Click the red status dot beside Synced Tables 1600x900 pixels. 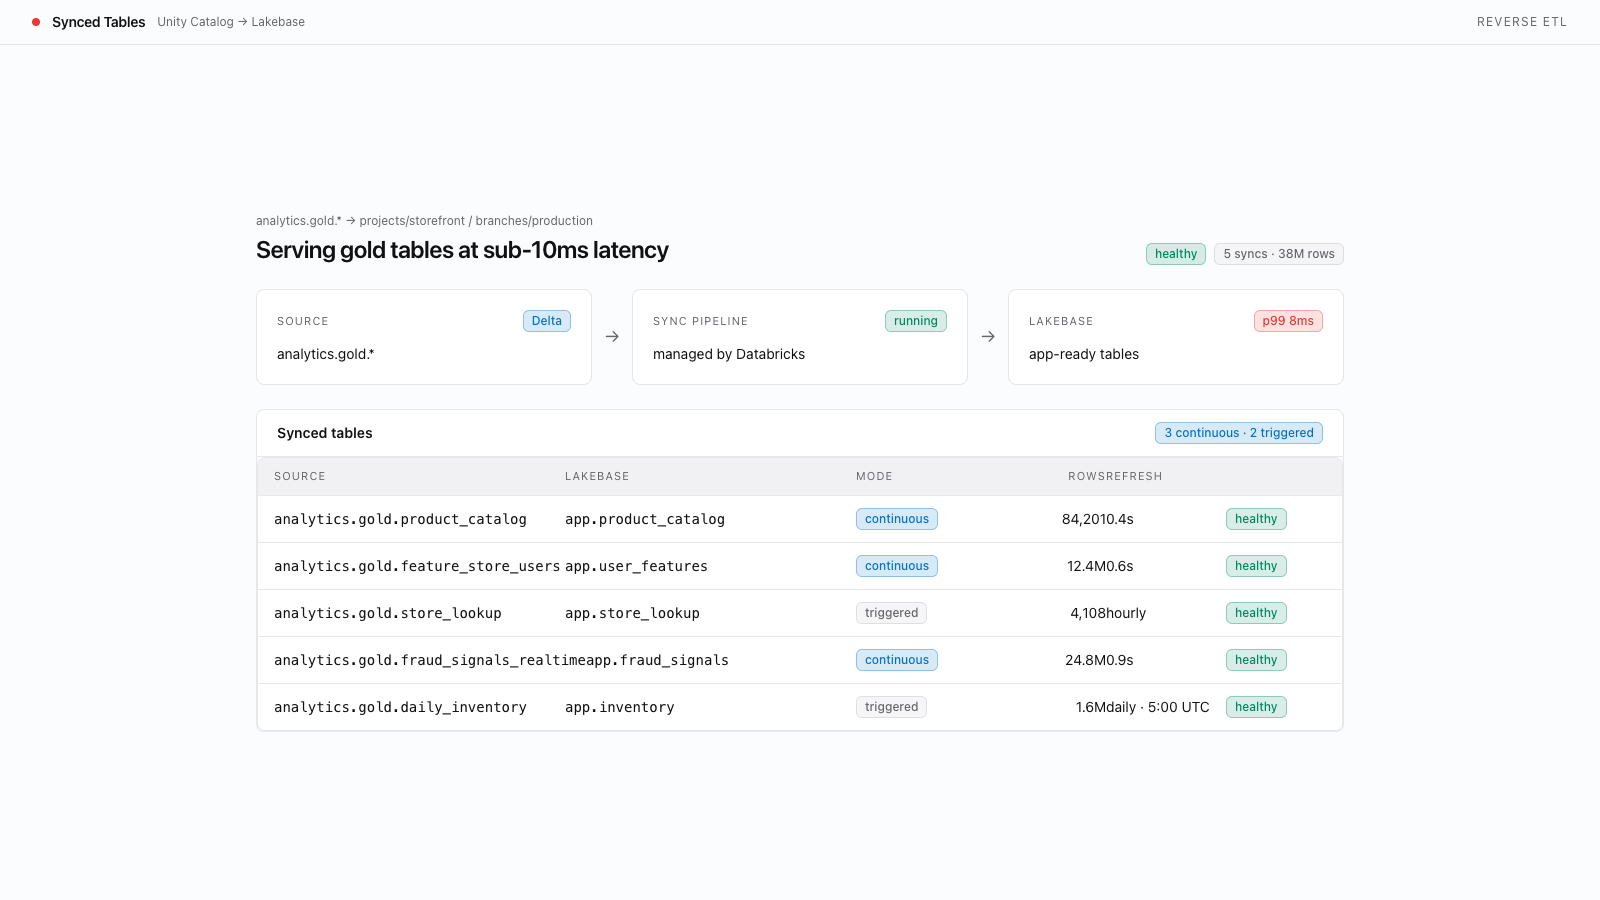pos(36,22)
